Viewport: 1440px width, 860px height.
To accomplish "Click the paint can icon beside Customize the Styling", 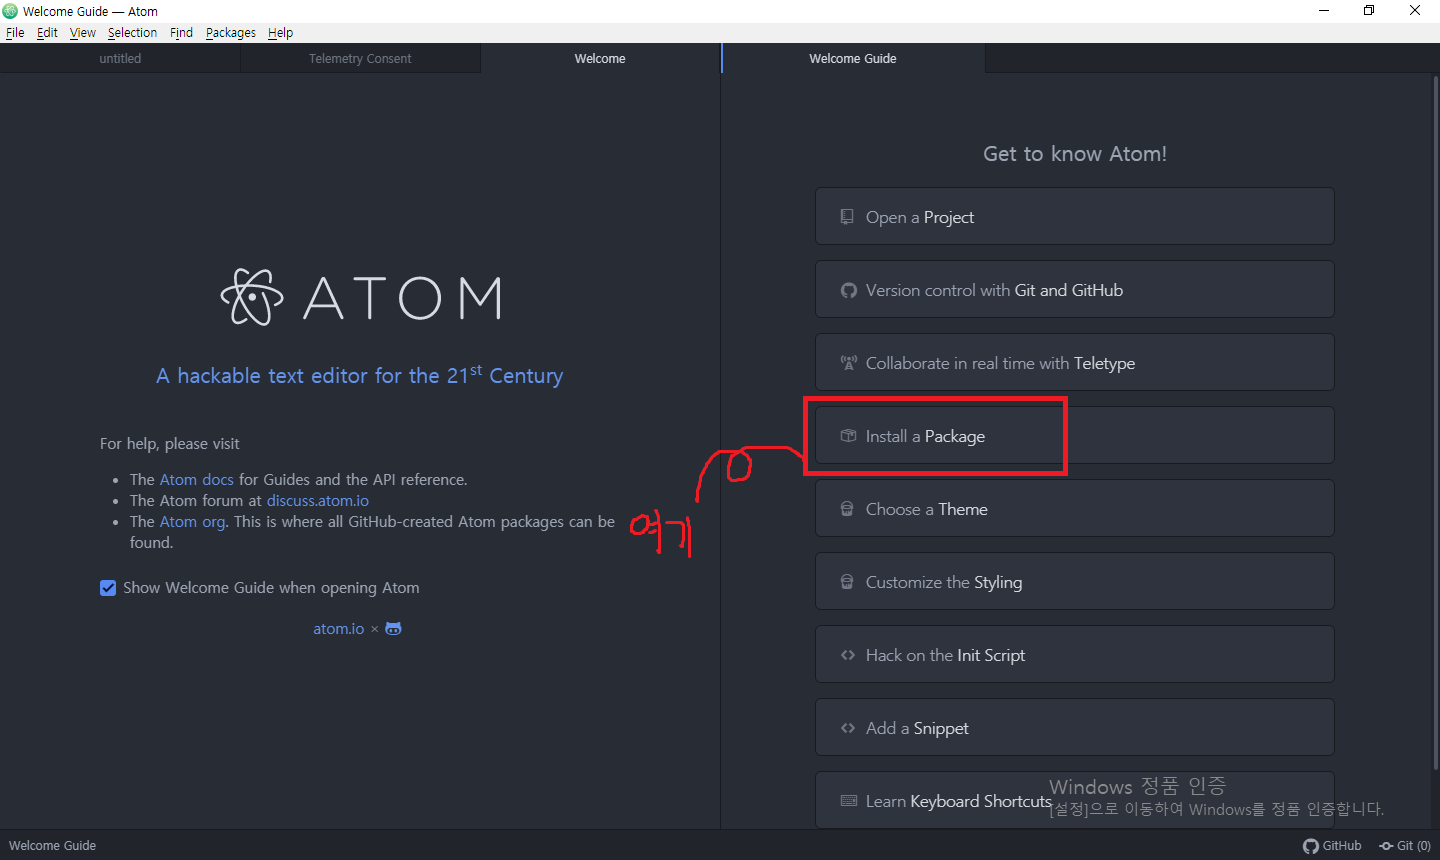I will coord(847,582).
